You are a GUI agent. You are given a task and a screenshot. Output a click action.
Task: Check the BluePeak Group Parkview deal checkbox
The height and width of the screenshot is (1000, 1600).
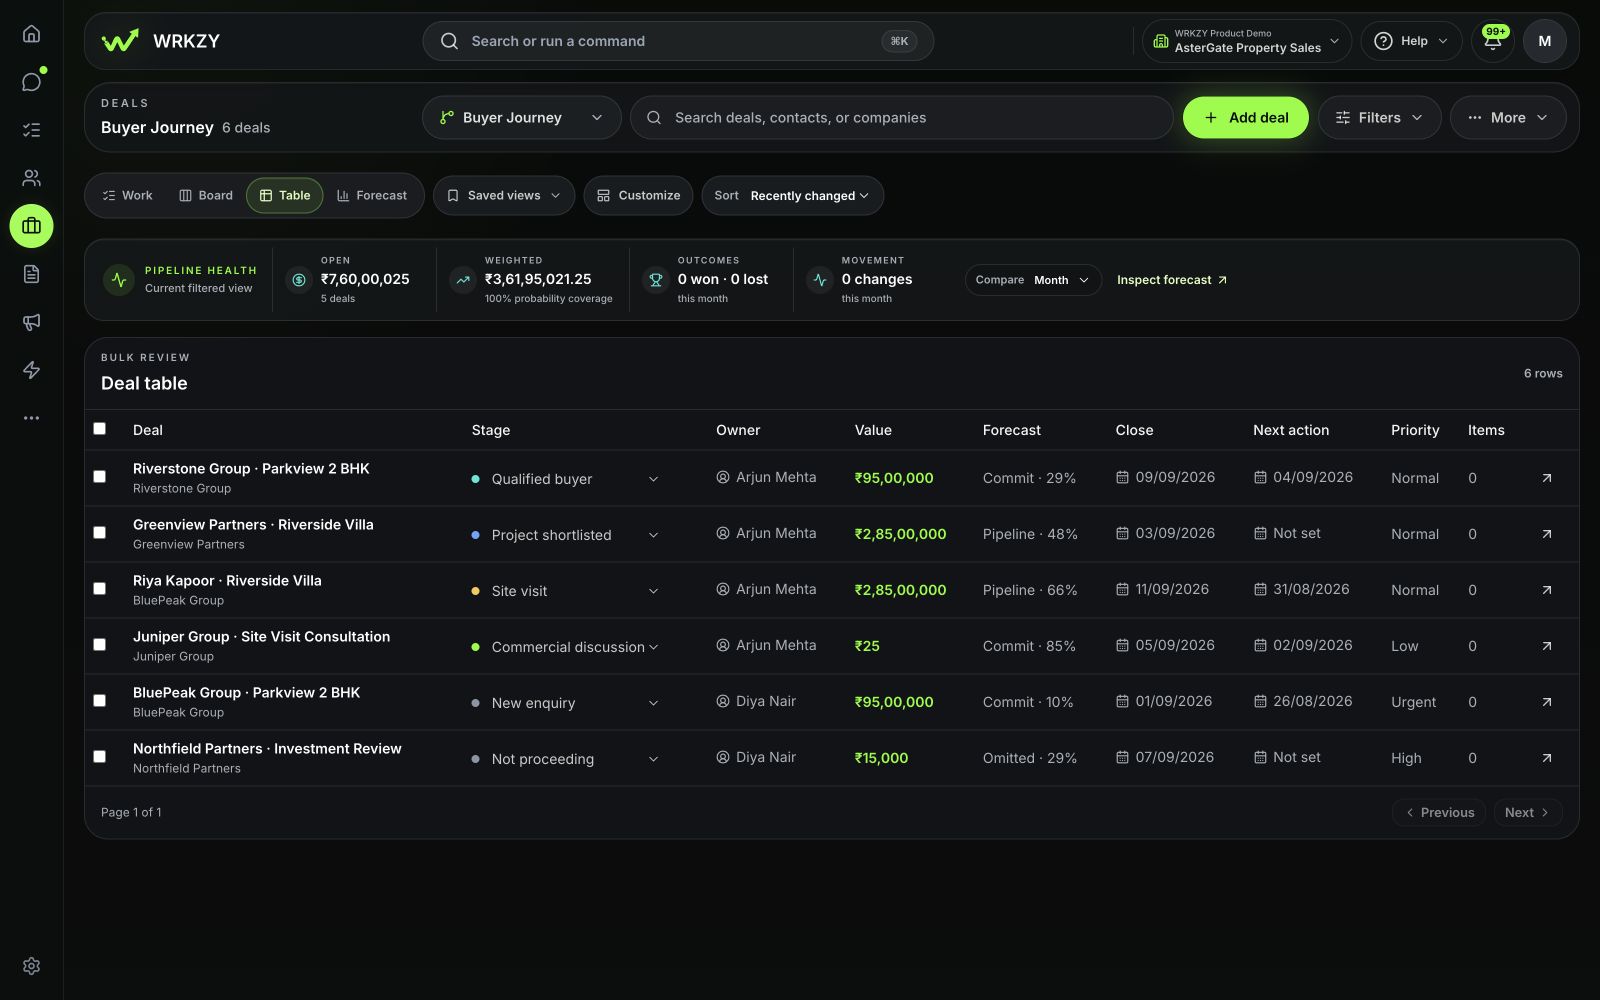[x=100, y=701]
